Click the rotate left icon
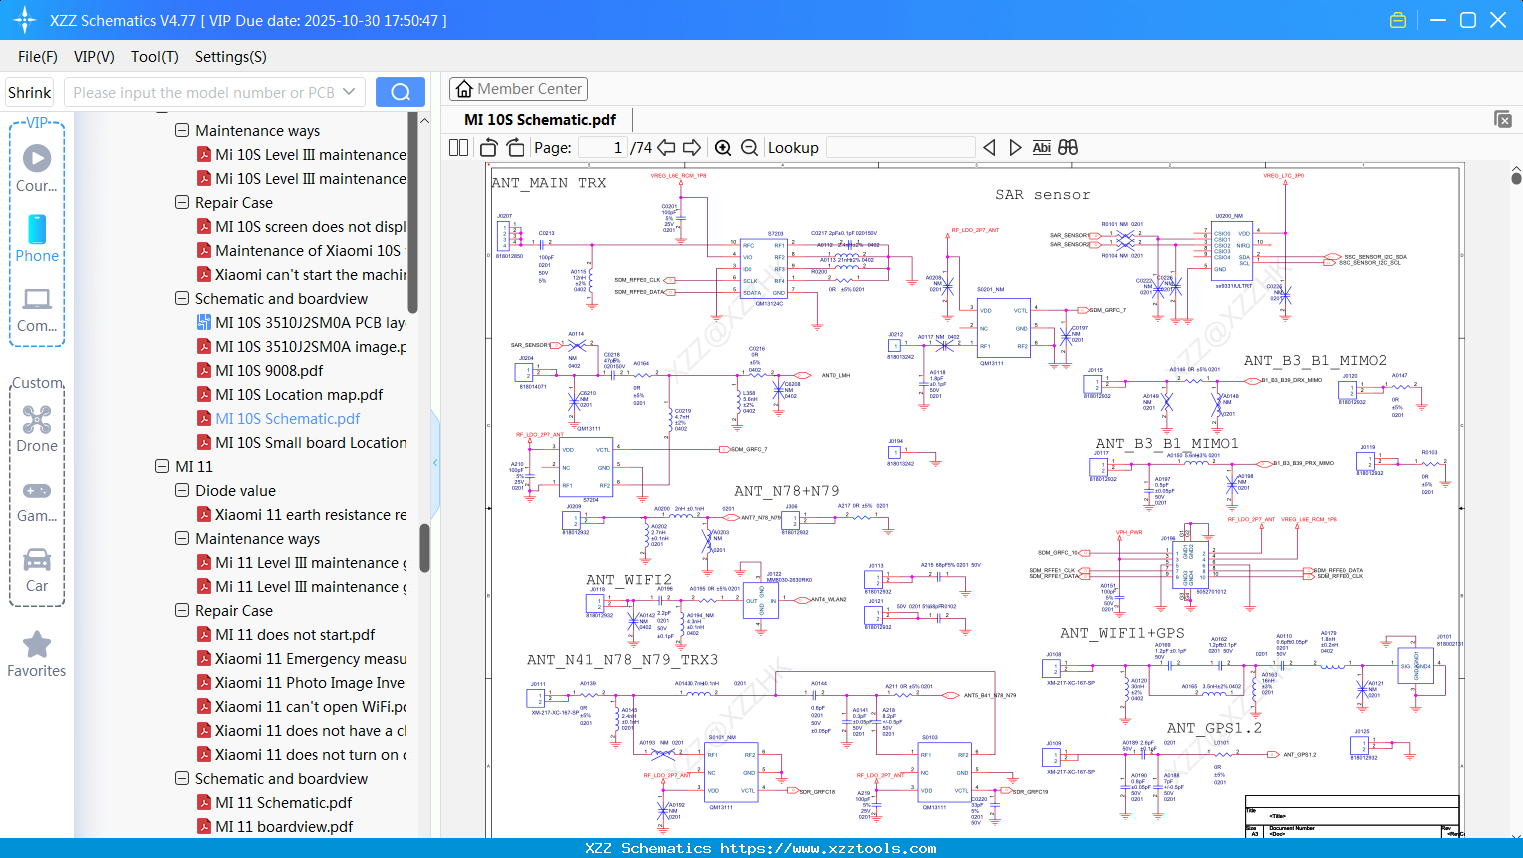This screenshot has height=858, width=1523. tap(487, 147)
